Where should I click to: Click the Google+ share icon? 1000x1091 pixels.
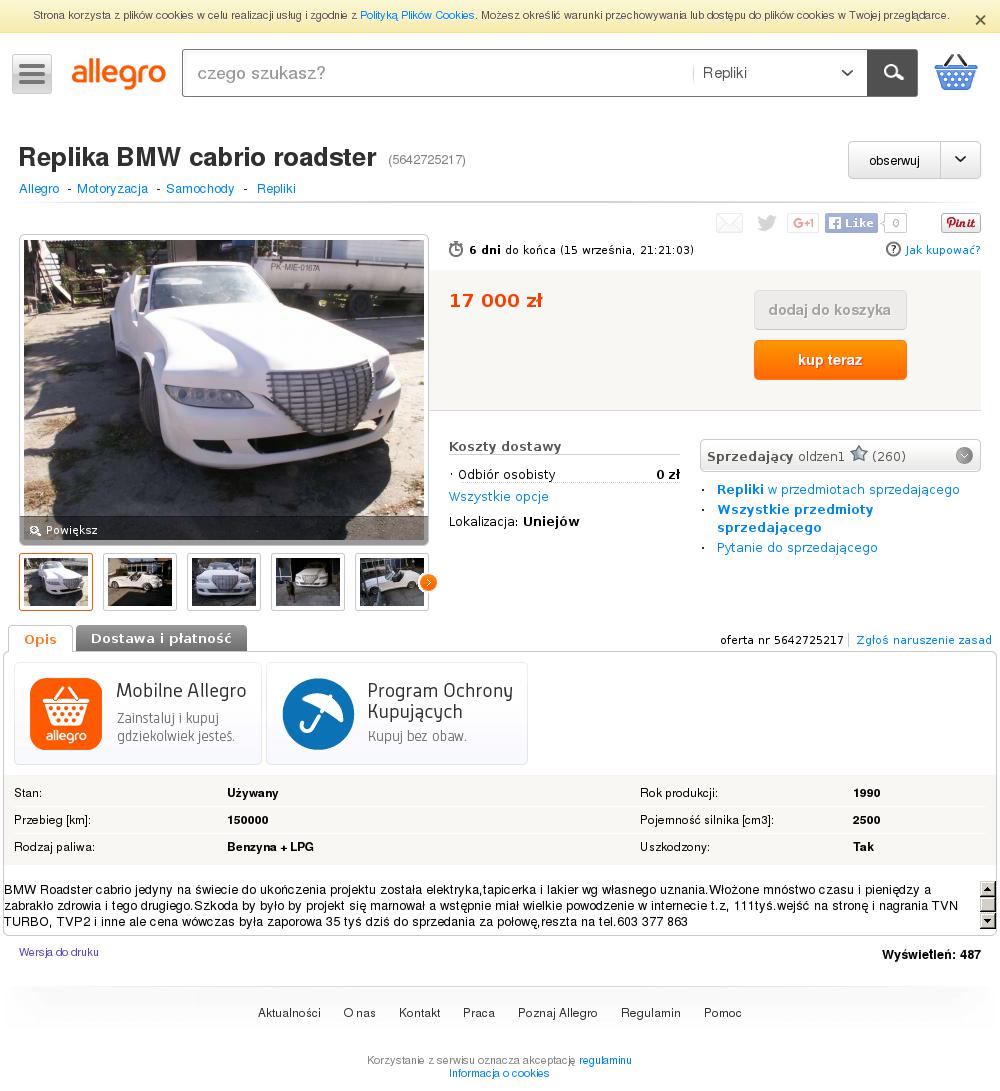[x=802, y=223]
